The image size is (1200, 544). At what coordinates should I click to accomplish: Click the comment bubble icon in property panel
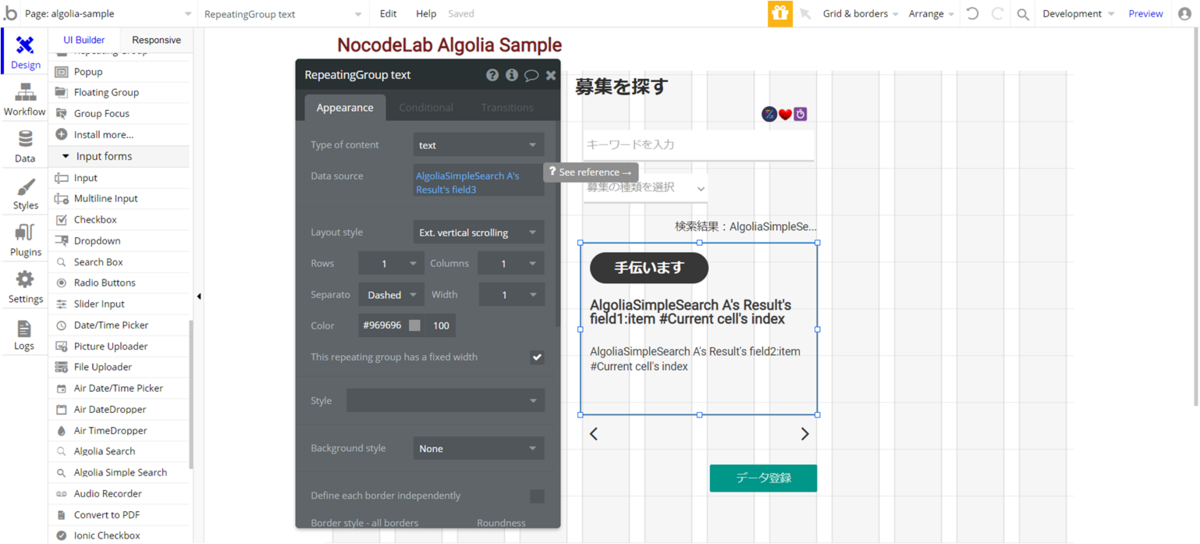(x=531, y=75)
